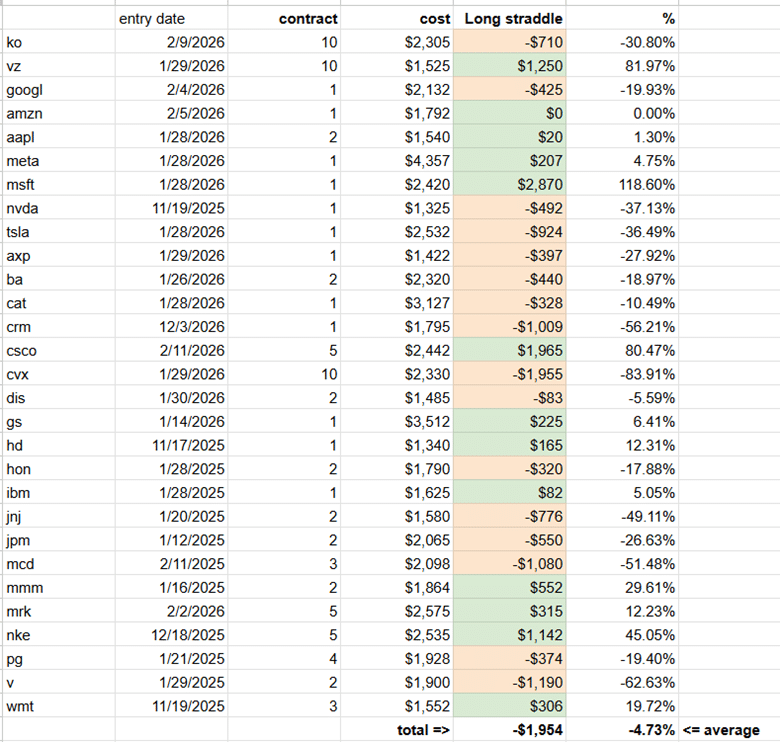Select the 'msft' ticker cell

[20, 185]
